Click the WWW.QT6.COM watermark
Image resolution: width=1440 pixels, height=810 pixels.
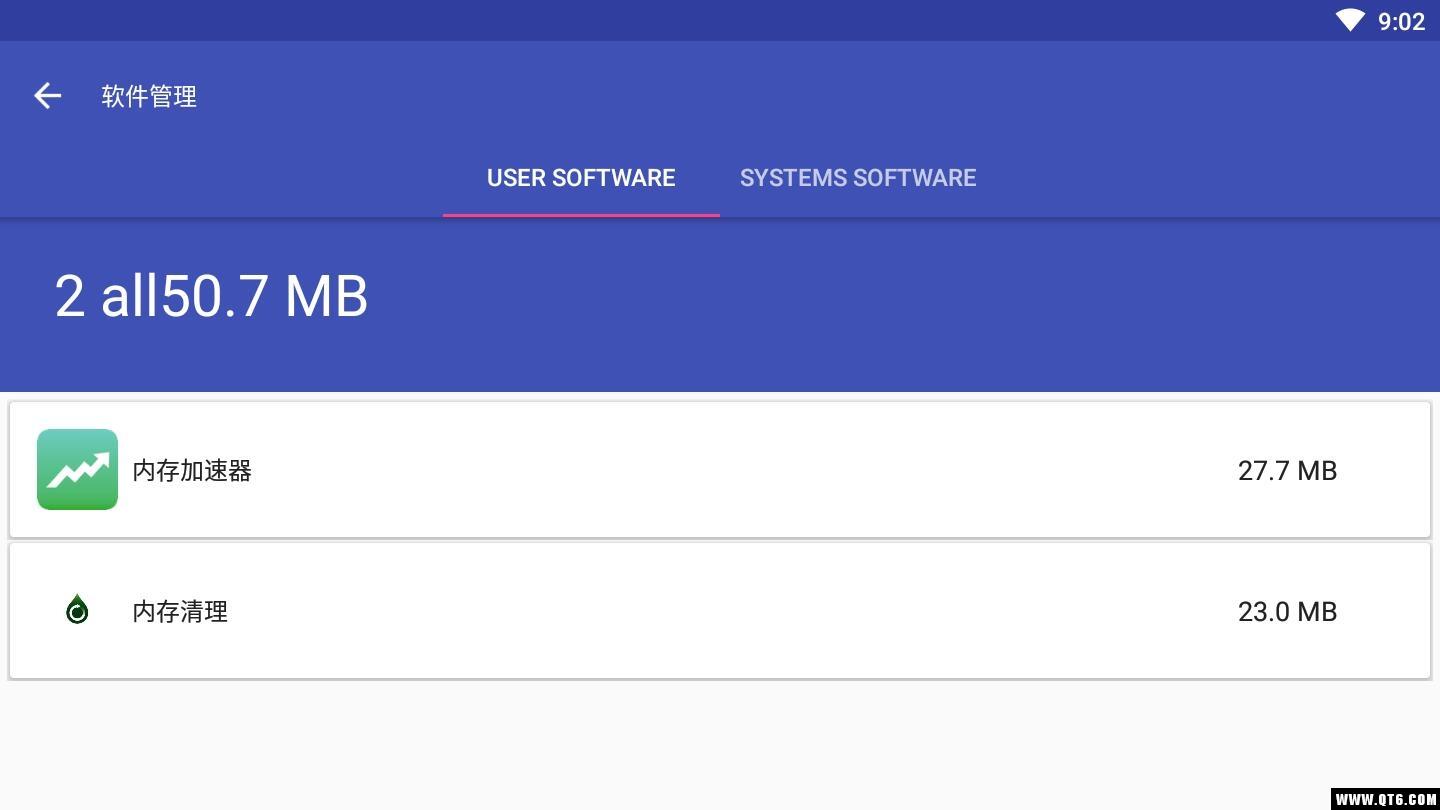pyautogui.click(x=1385, y=799)
